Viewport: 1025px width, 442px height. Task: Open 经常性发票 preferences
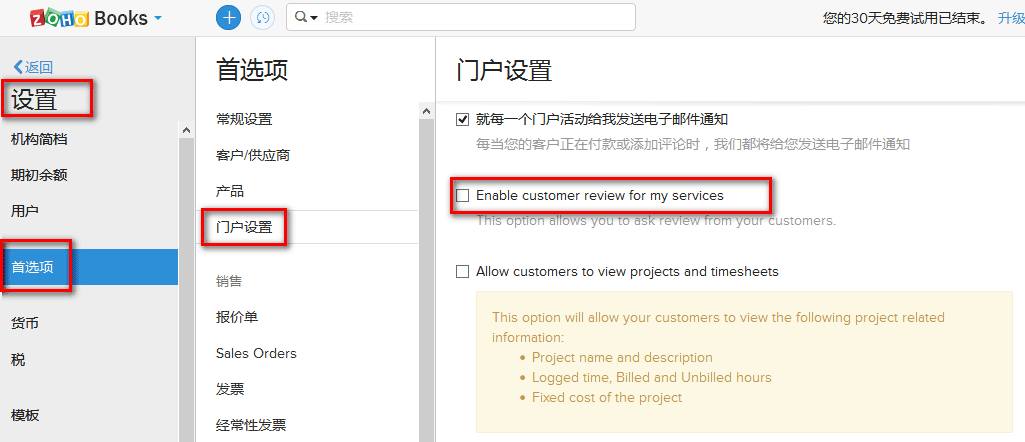251,425
